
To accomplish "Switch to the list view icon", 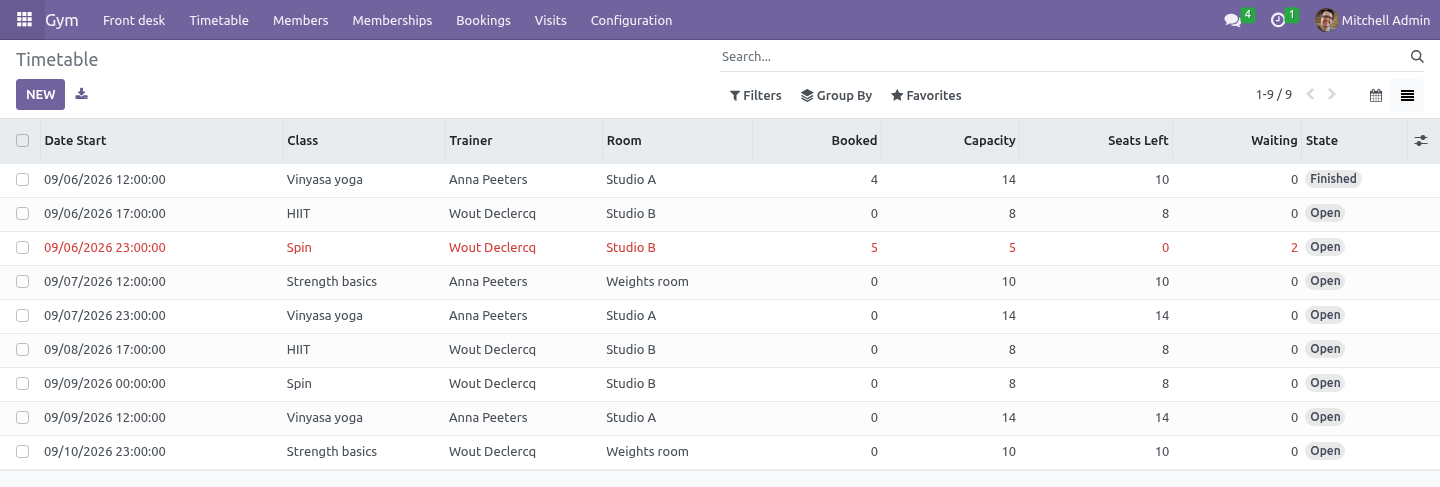I will [1407, 95].
